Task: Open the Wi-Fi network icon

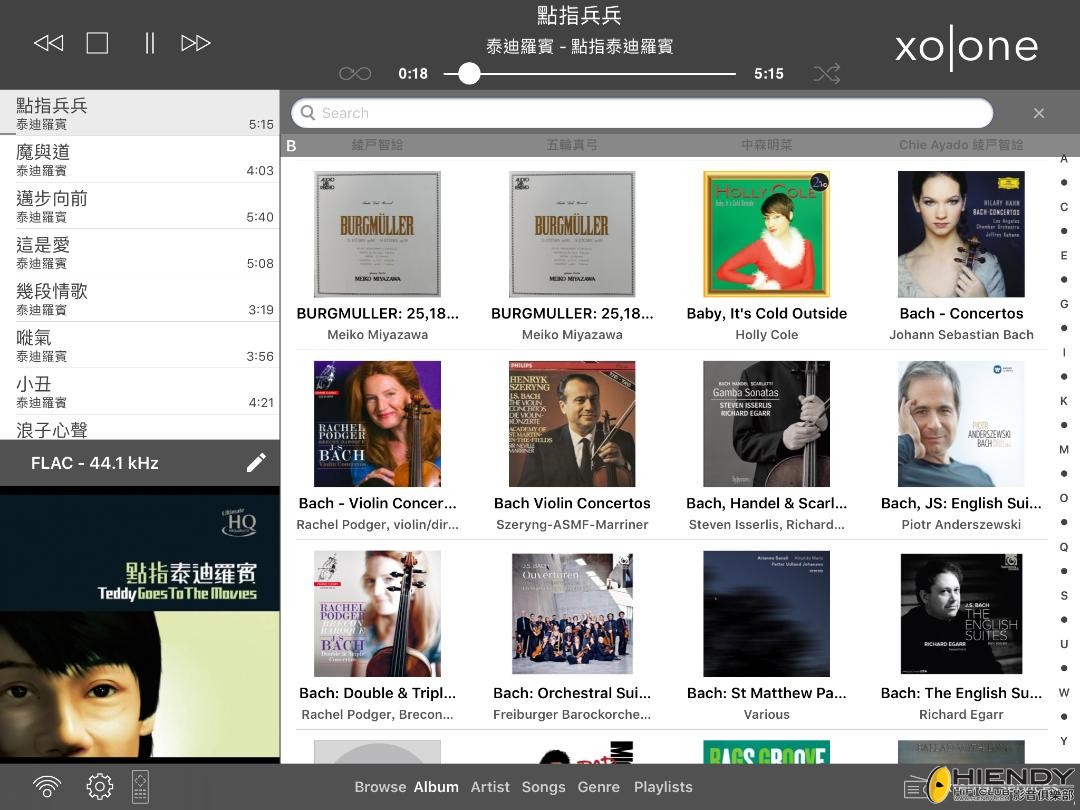Action: click(x=47, y=786)
